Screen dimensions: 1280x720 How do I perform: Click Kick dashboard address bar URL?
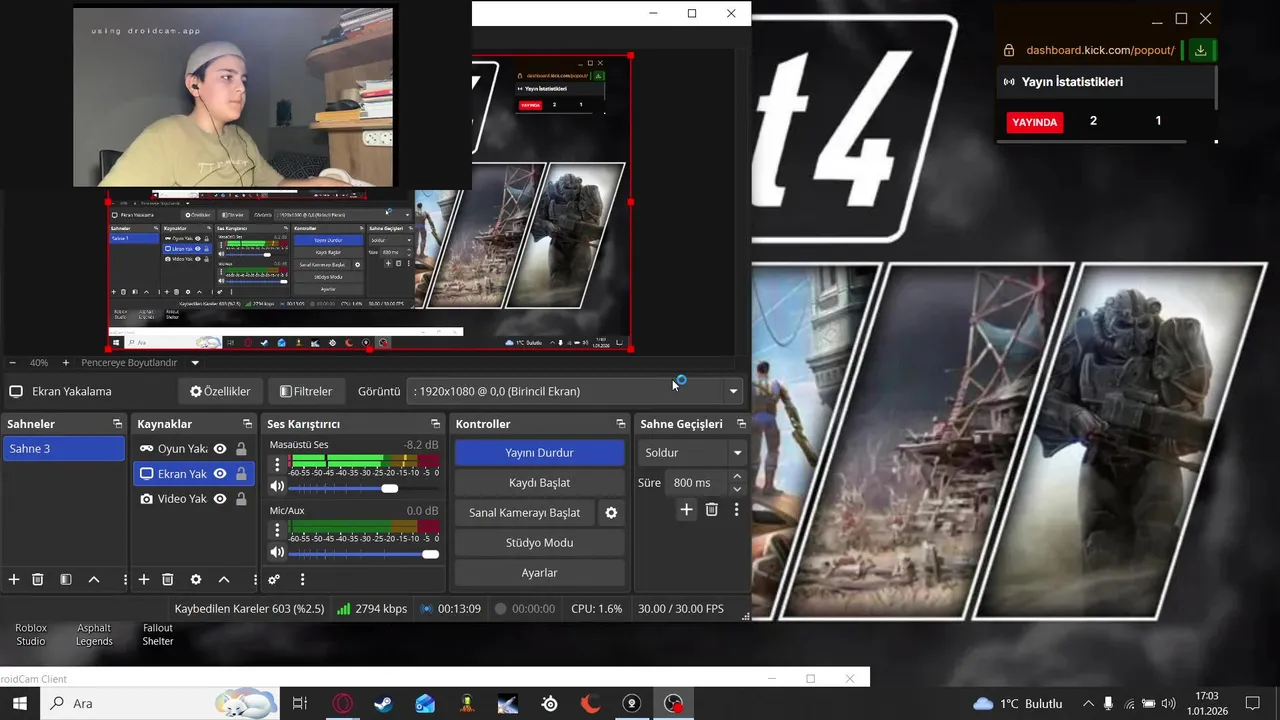(1100, 50)
